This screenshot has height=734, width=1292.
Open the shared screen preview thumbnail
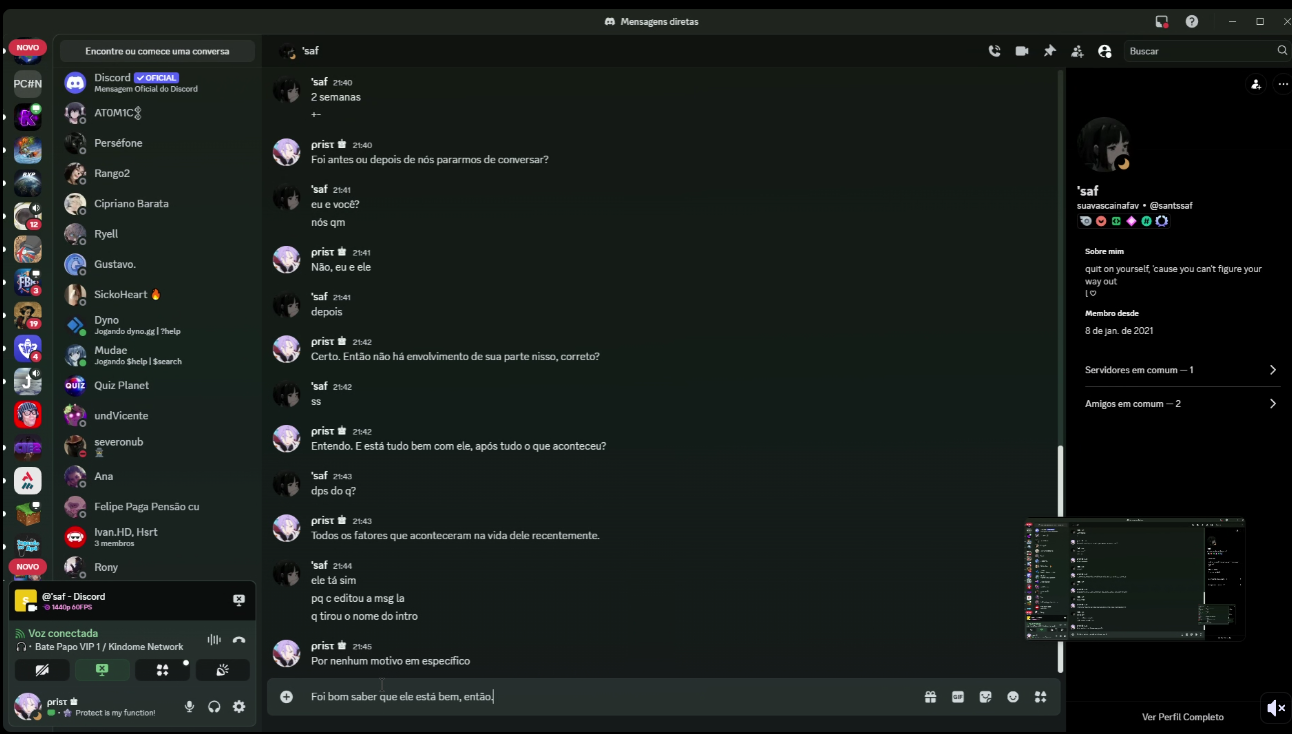(1134, 579)
